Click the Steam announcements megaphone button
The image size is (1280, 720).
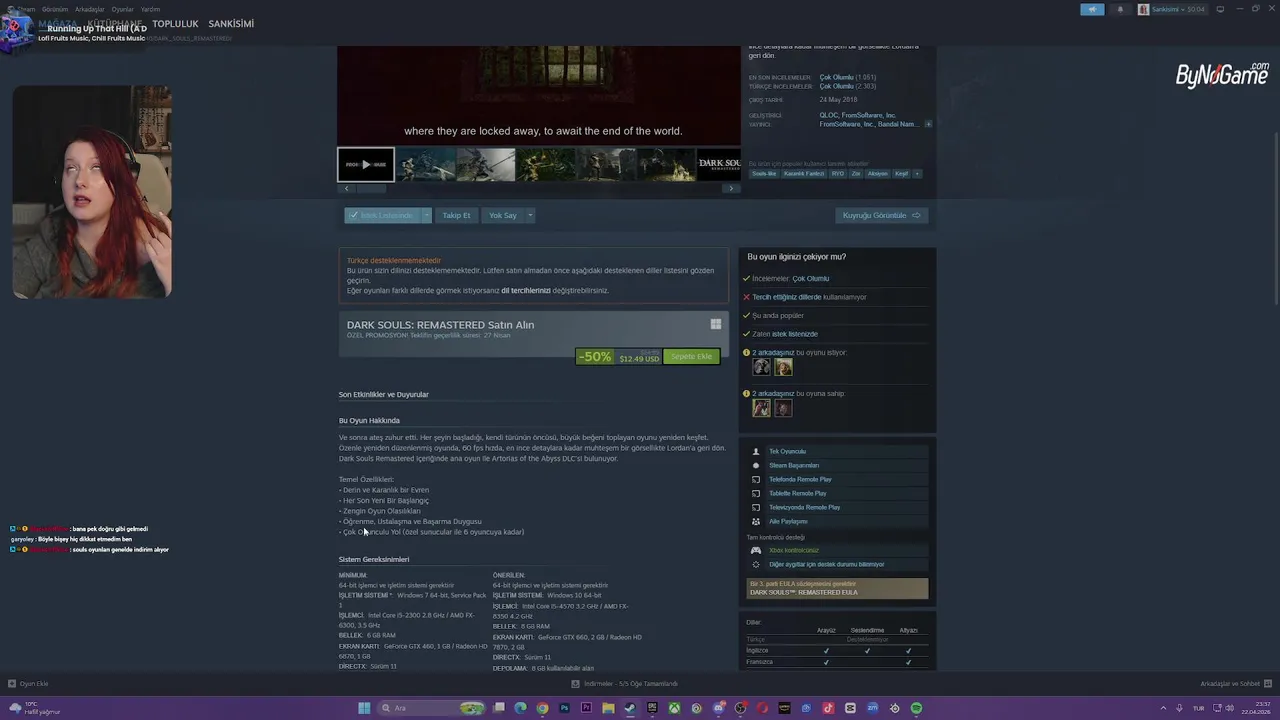[x=1092, y=9]
